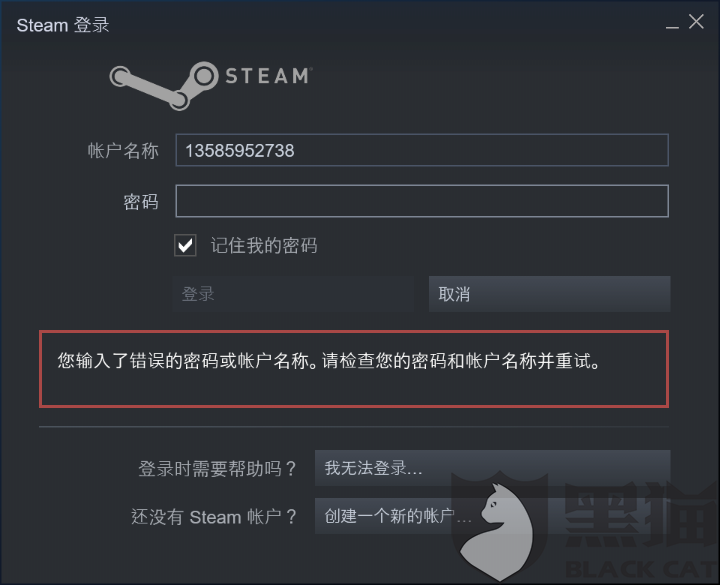Open 我无法登录... help option

[493, 468]
